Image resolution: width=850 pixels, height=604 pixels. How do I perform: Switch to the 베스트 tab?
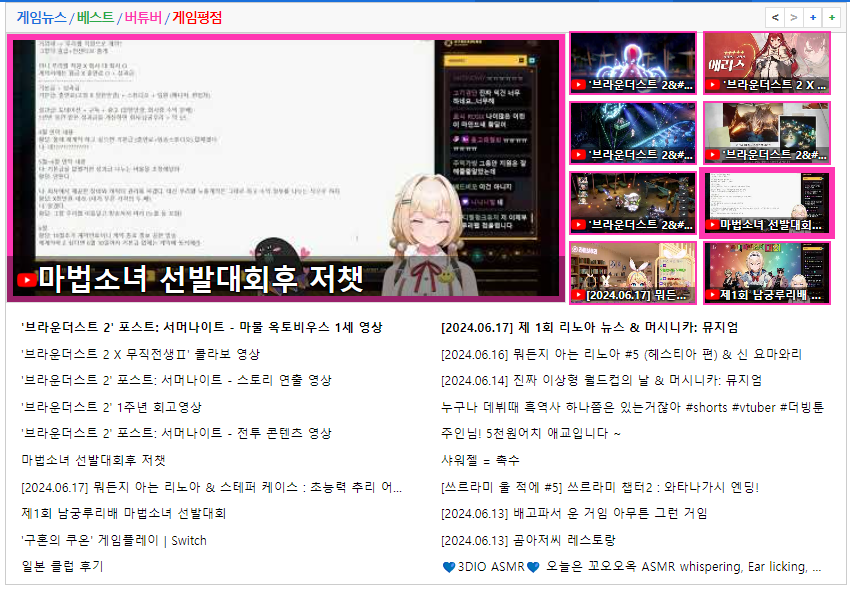coord(95,17)
